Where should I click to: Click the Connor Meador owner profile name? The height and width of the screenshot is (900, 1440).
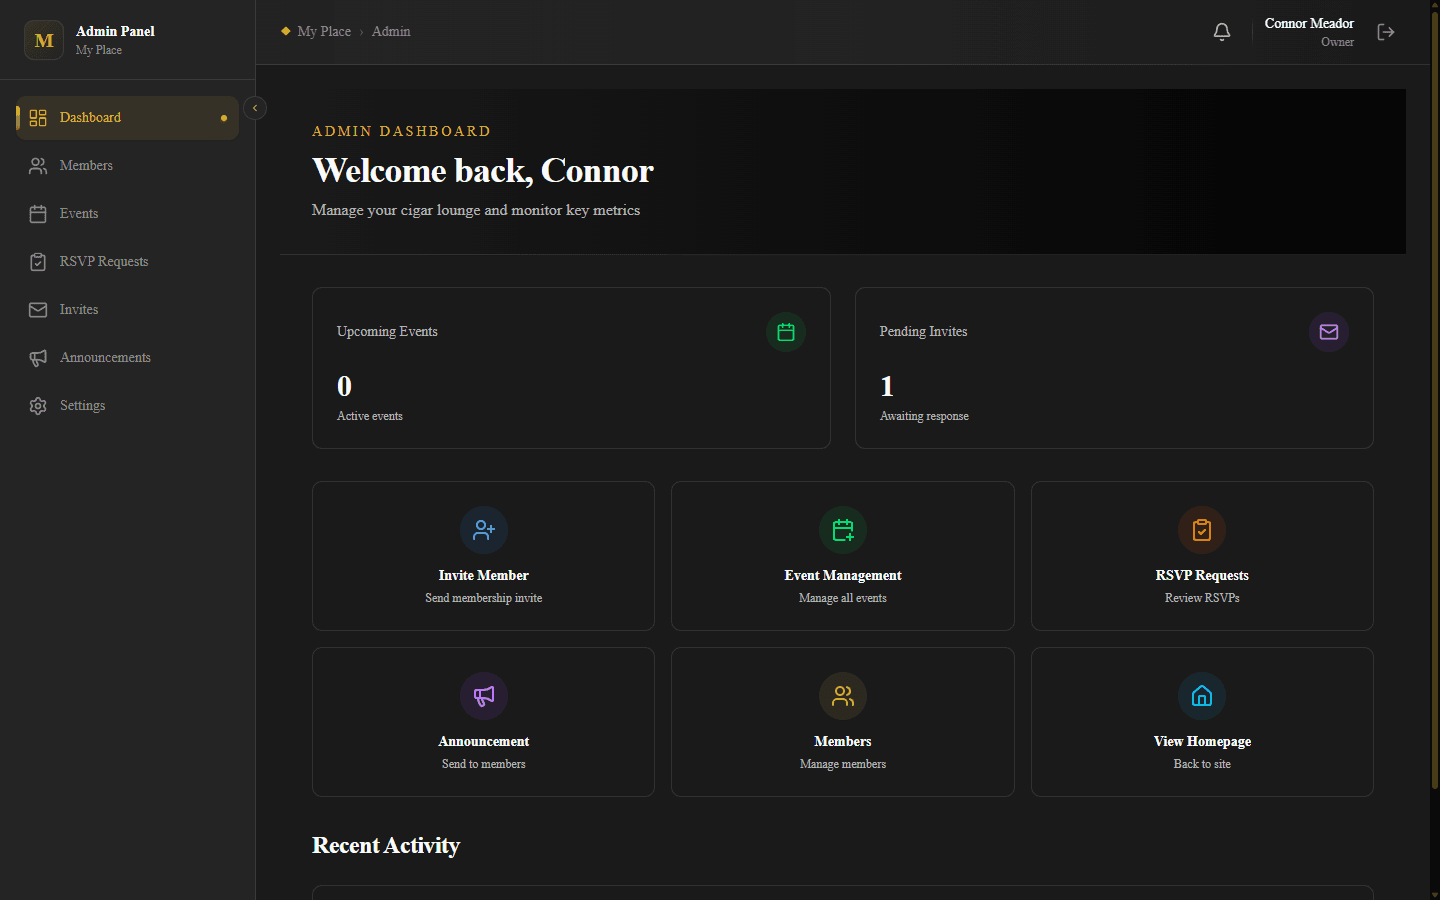click(x=1309, y=23)
